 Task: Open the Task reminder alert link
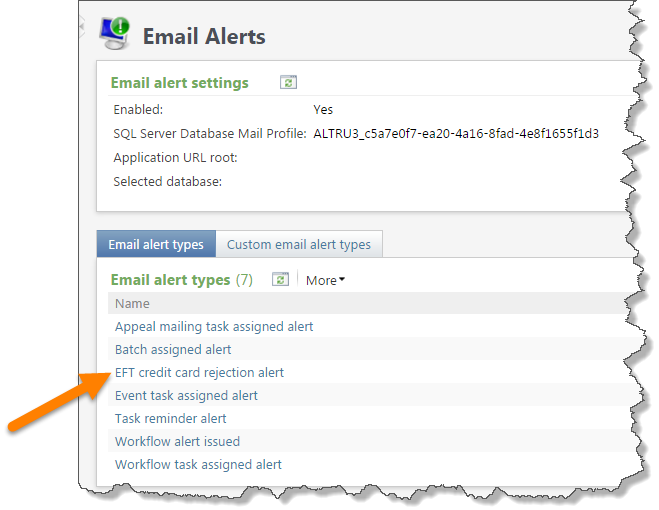(170, 418)
